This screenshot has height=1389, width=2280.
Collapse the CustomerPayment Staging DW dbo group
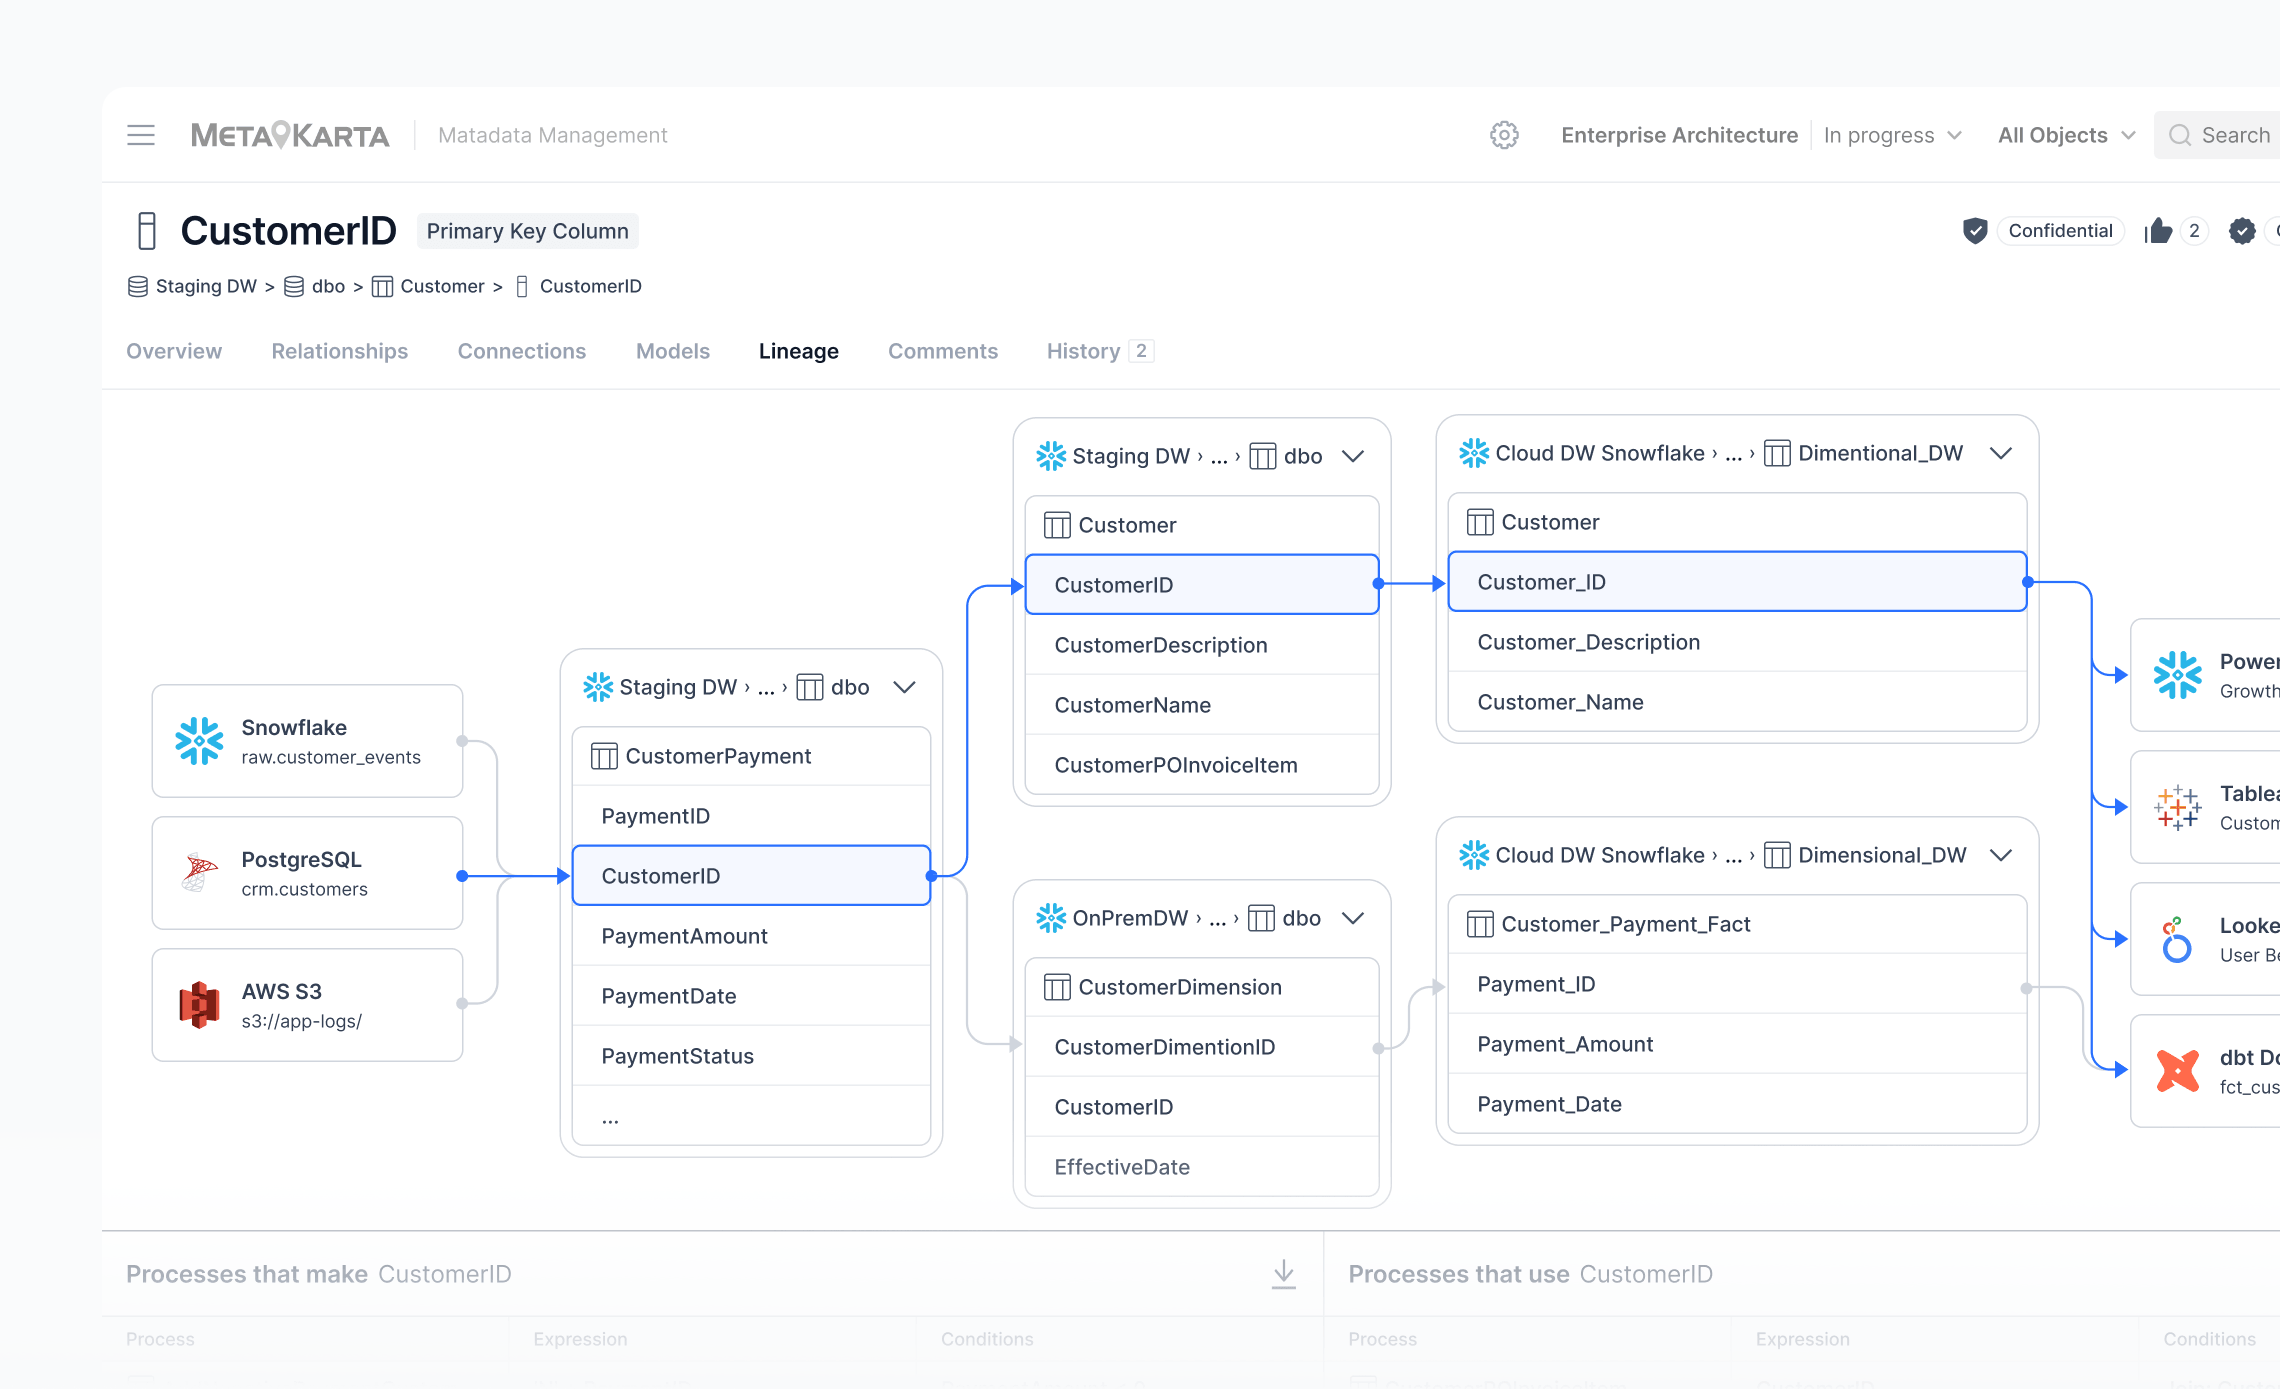click(905, 687)
